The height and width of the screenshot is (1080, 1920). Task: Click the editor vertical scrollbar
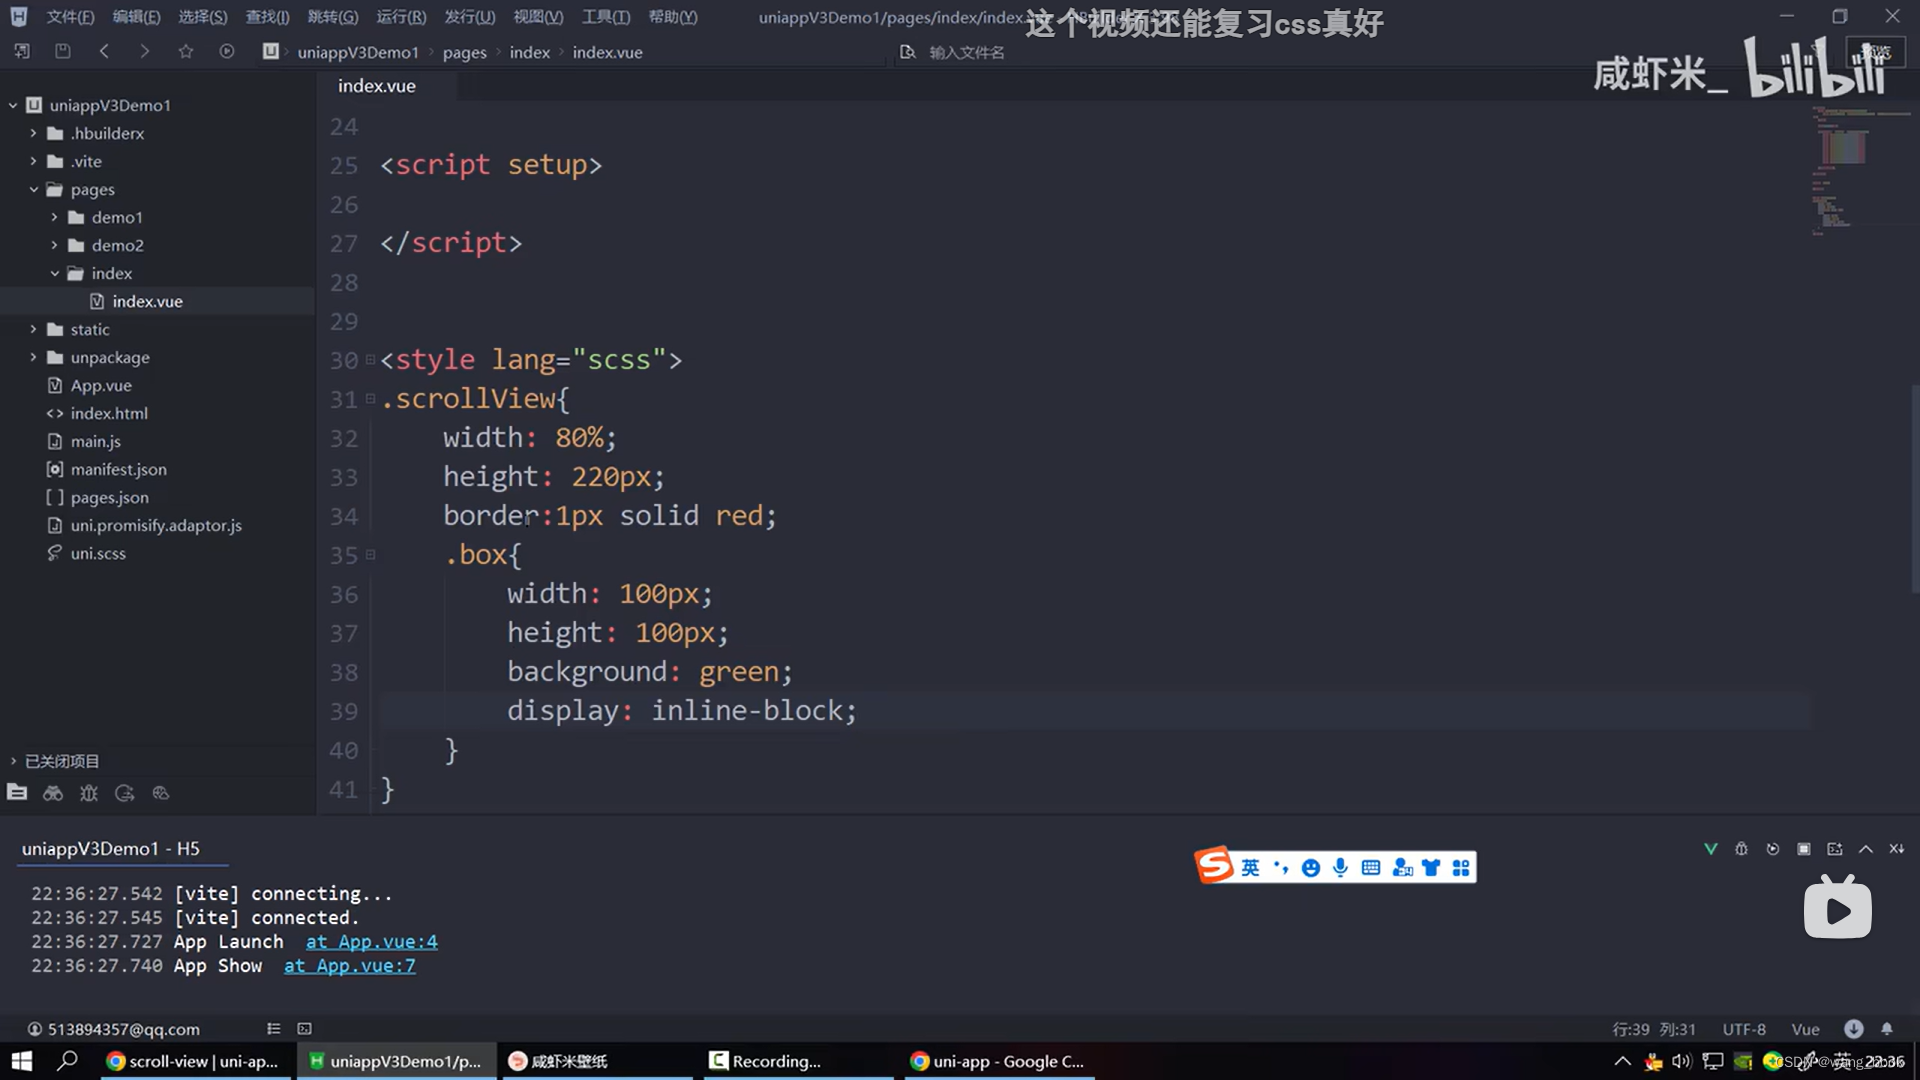click(x=1915, y=490)
